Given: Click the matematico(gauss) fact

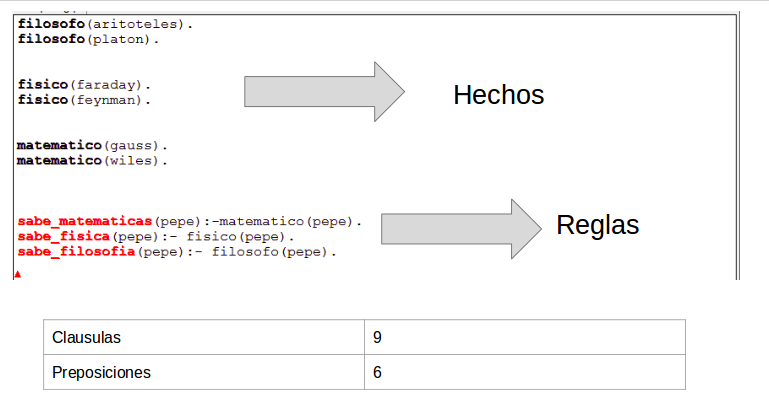Looking at the screenshot, I should [92, 145].
